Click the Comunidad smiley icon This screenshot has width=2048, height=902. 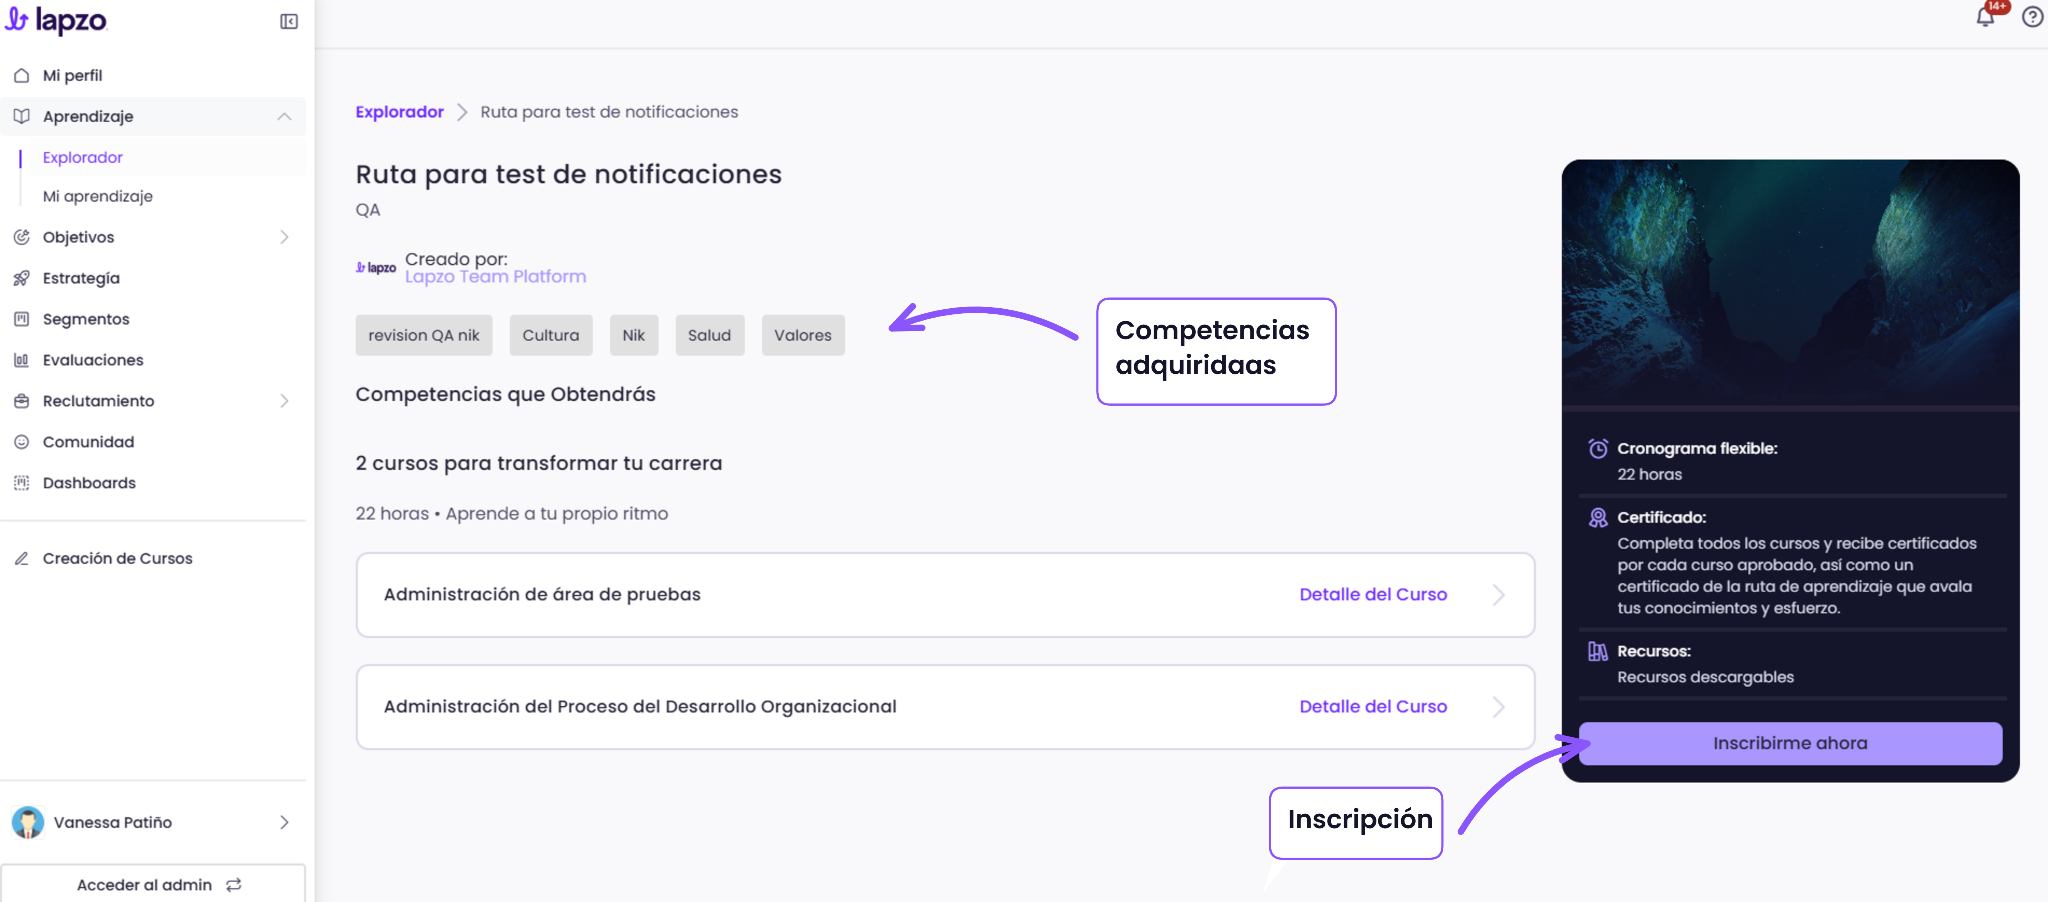point(21,442)
